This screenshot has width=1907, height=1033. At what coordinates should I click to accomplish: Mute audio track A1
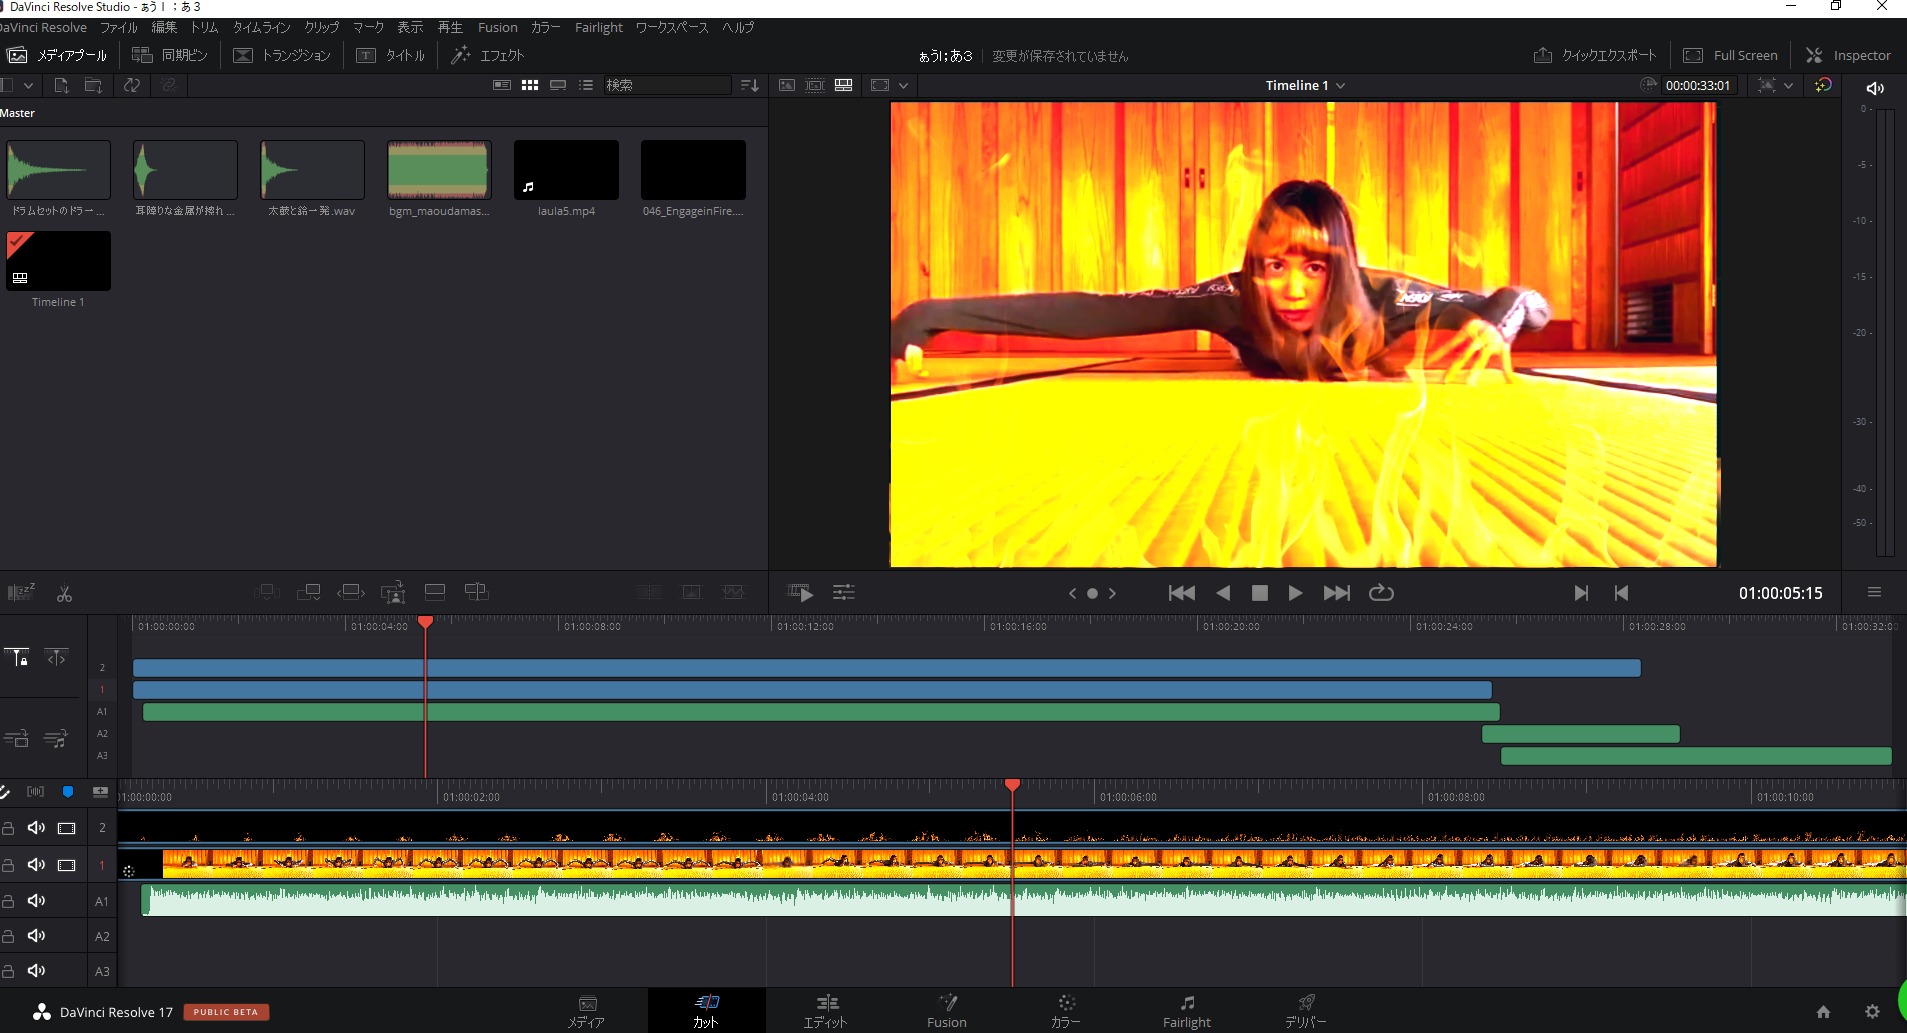coord(37,901)
